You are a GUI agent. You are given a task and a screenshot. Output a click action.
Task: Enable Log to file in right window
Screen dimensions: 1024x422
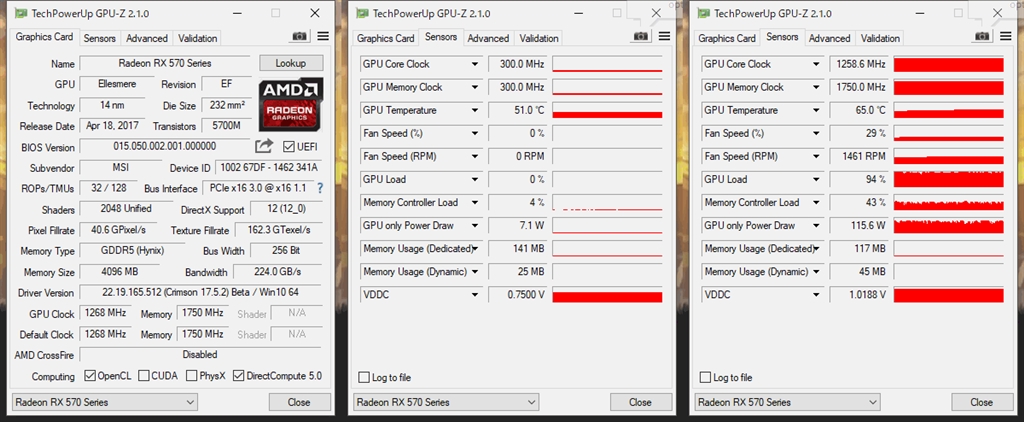pos(705,378)
